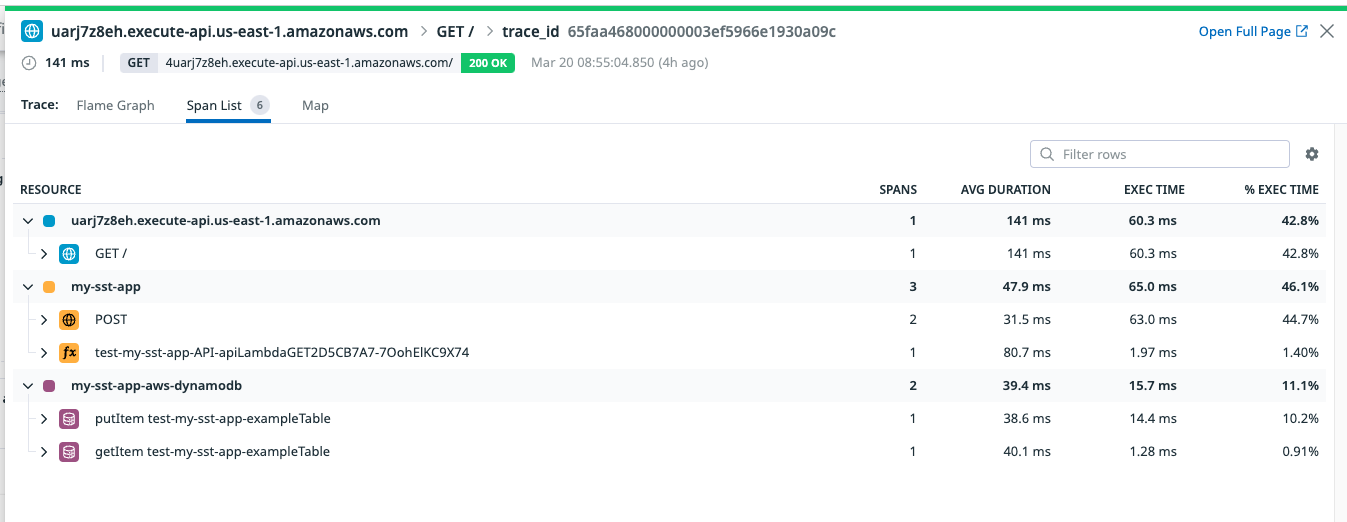Click the database icon for getItem row
This screenshot has height=522, width=1347.
click(x=69, y=452)
